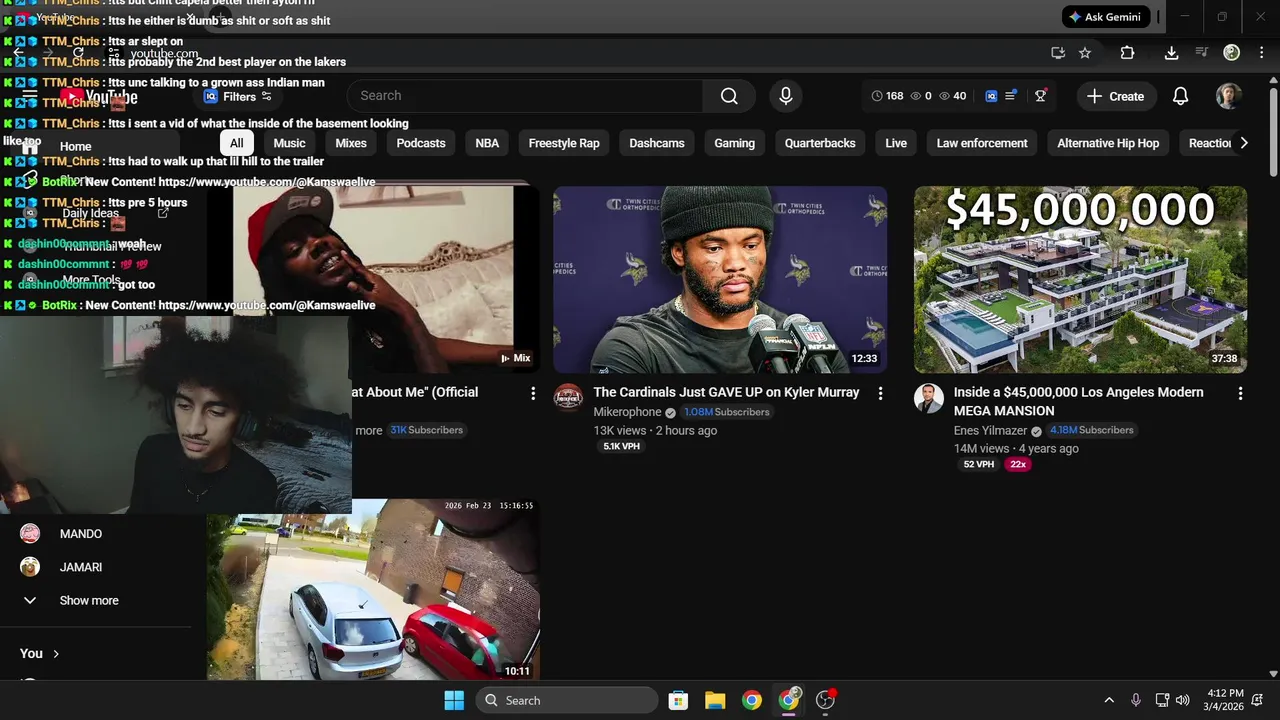Click the YouTube search input field
The width and height of the screenshot is (1280, 720).
[x=525, y=96]
